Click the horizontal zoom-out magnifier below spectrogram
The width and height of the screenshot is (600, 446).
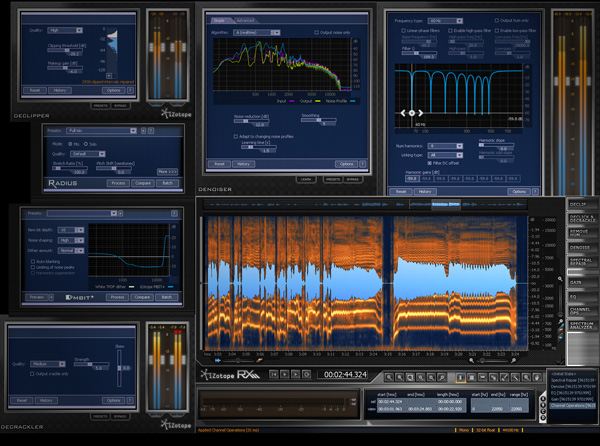pyautogui.click(x=471, y=360)
